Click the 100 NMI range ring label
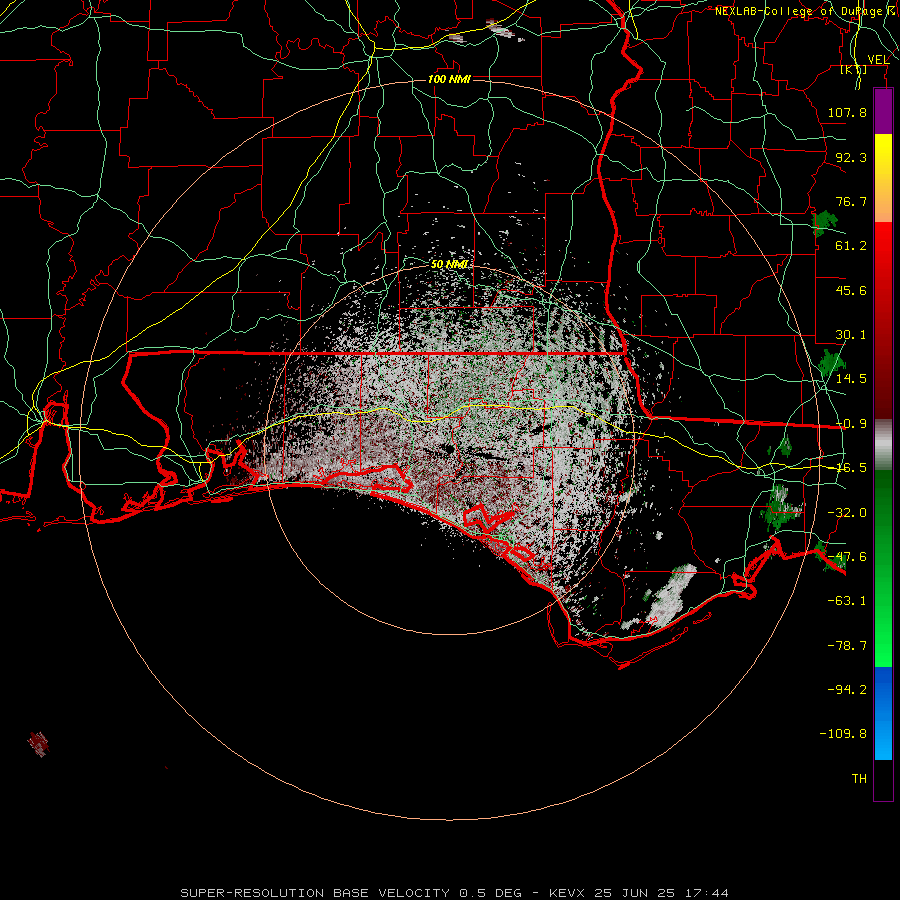 pos(449,79)
